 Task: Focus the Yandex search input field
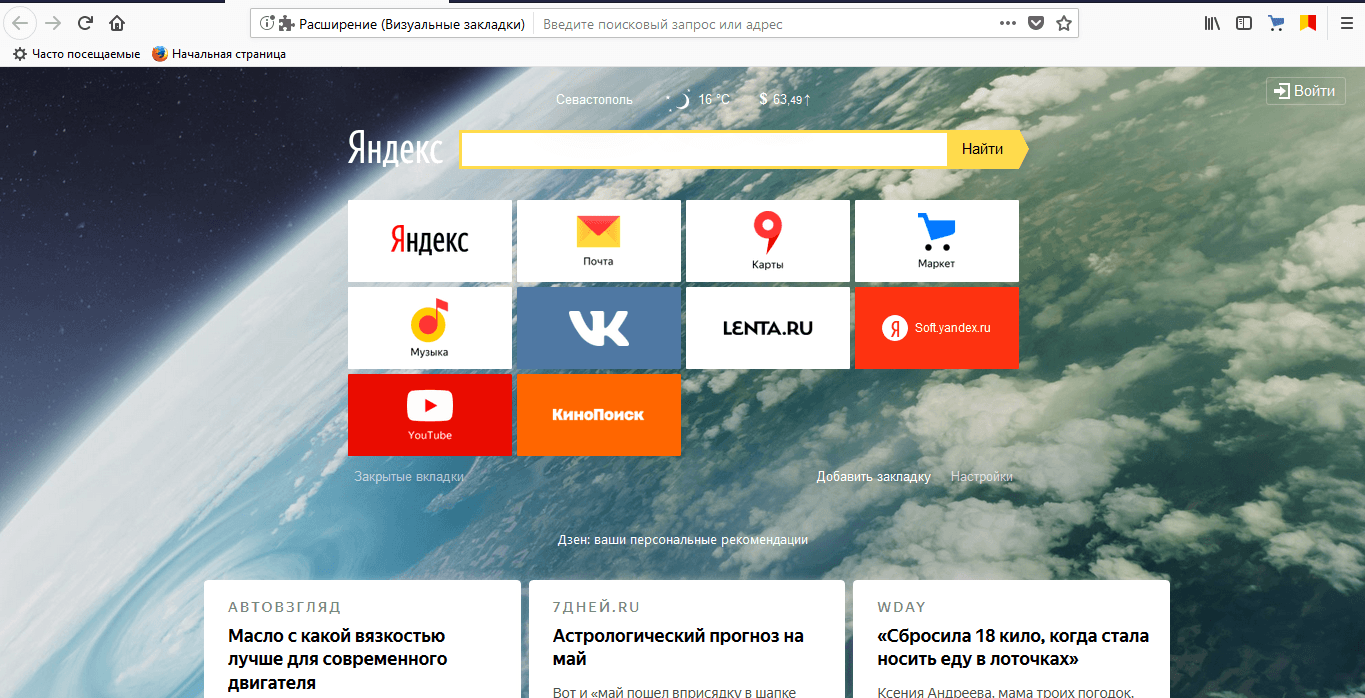703,150
